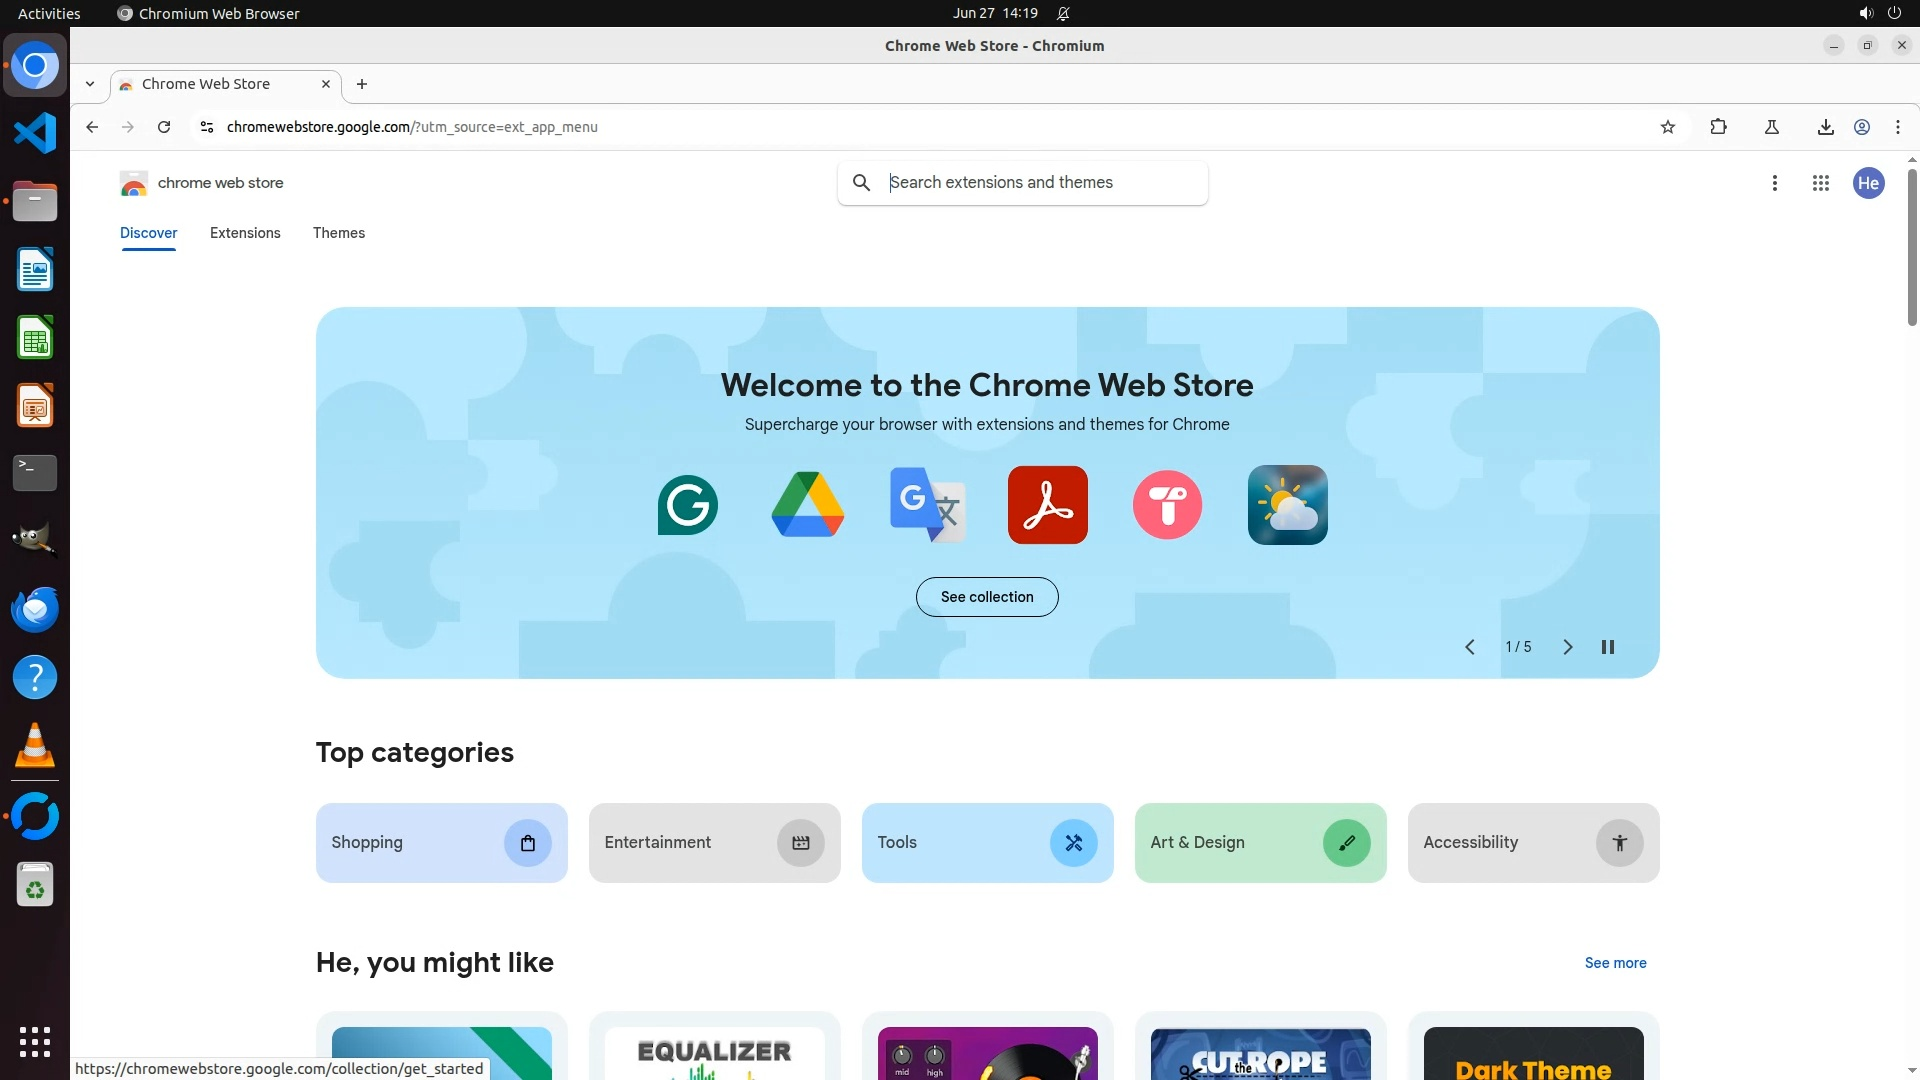Viewport: 1920px width, 1080px height.
Task: Bookmark this page with the star icon
Action: [x=1667, y=127]
